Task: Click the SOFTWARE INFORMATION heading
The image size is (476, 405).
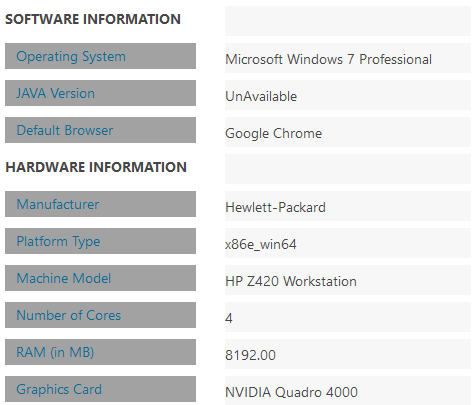Action: coord(93,19)
